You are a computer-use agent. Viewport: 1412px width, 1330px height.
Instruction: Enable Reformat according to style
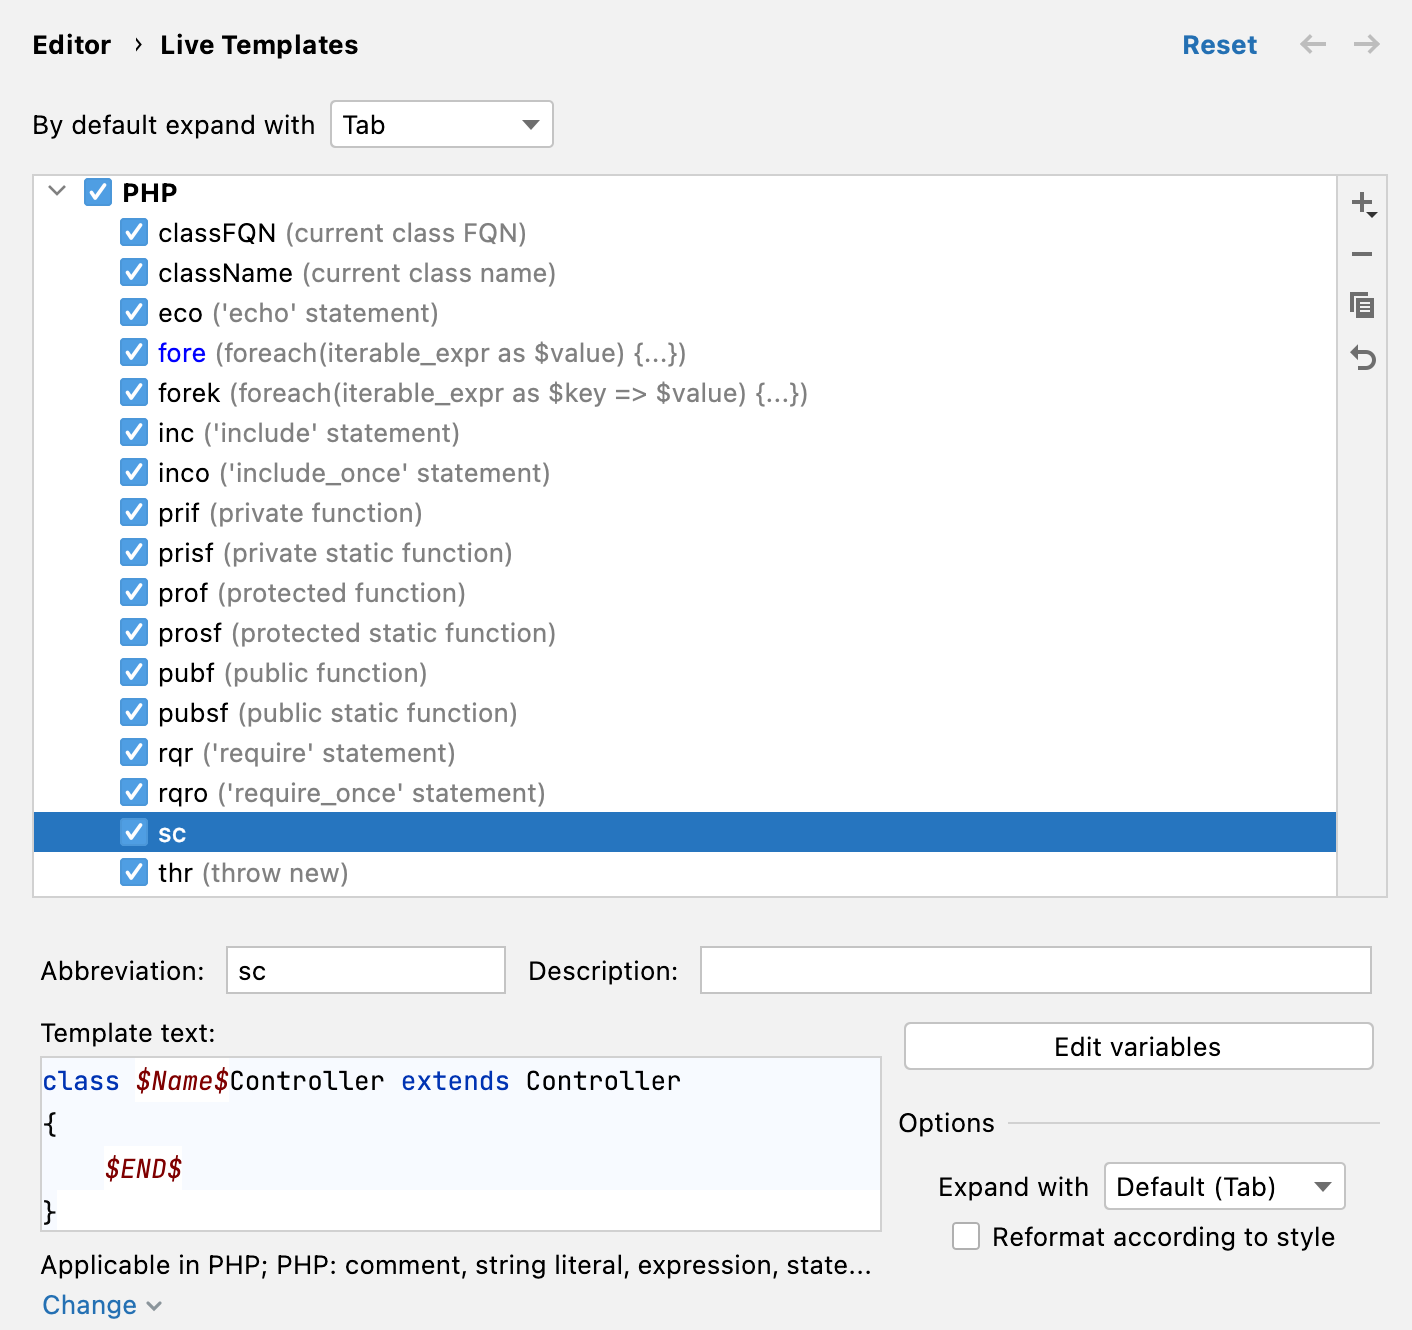[x=966, y=1237]
